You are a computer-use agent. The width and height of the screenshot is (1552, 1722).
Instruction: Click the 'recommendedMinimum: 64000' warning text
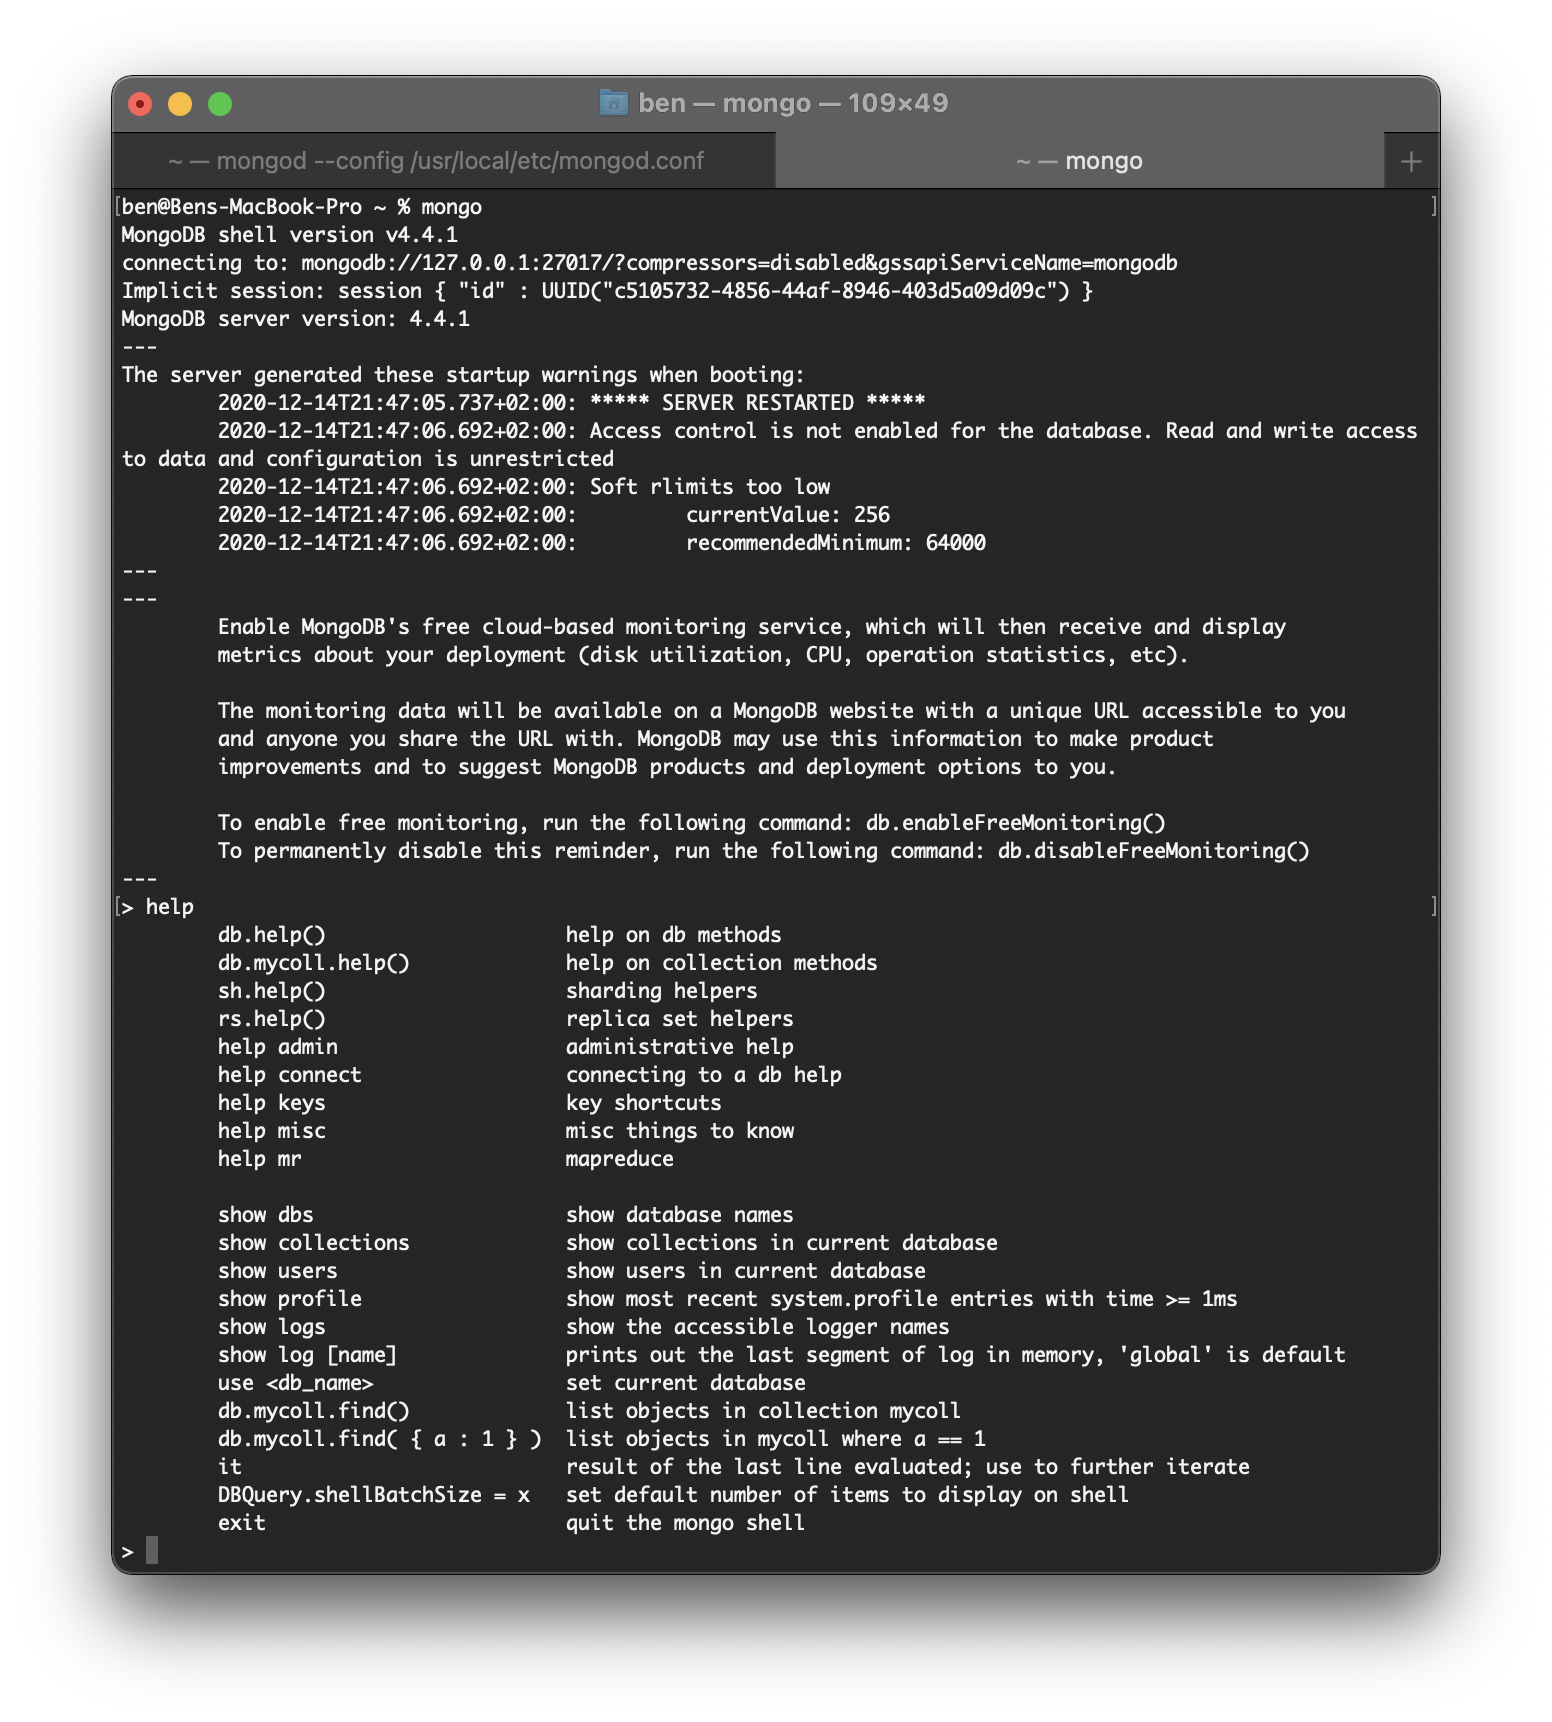pos(835,543)
